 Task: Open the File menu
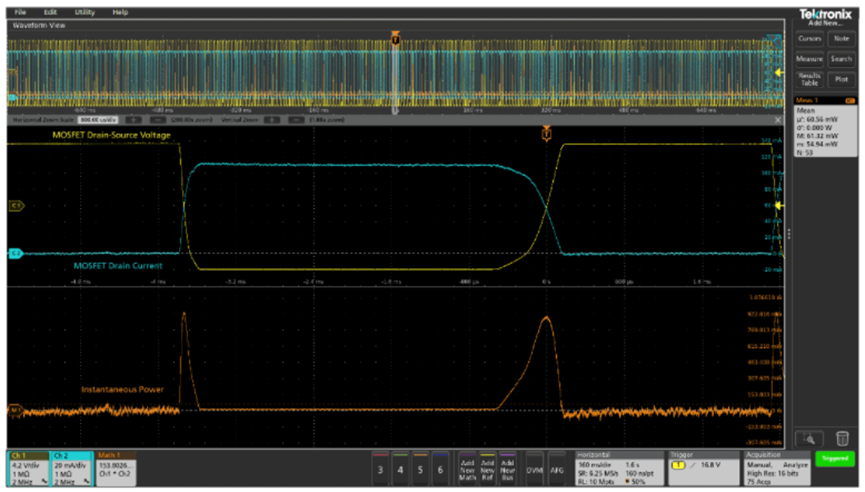(x=20, y=12)
